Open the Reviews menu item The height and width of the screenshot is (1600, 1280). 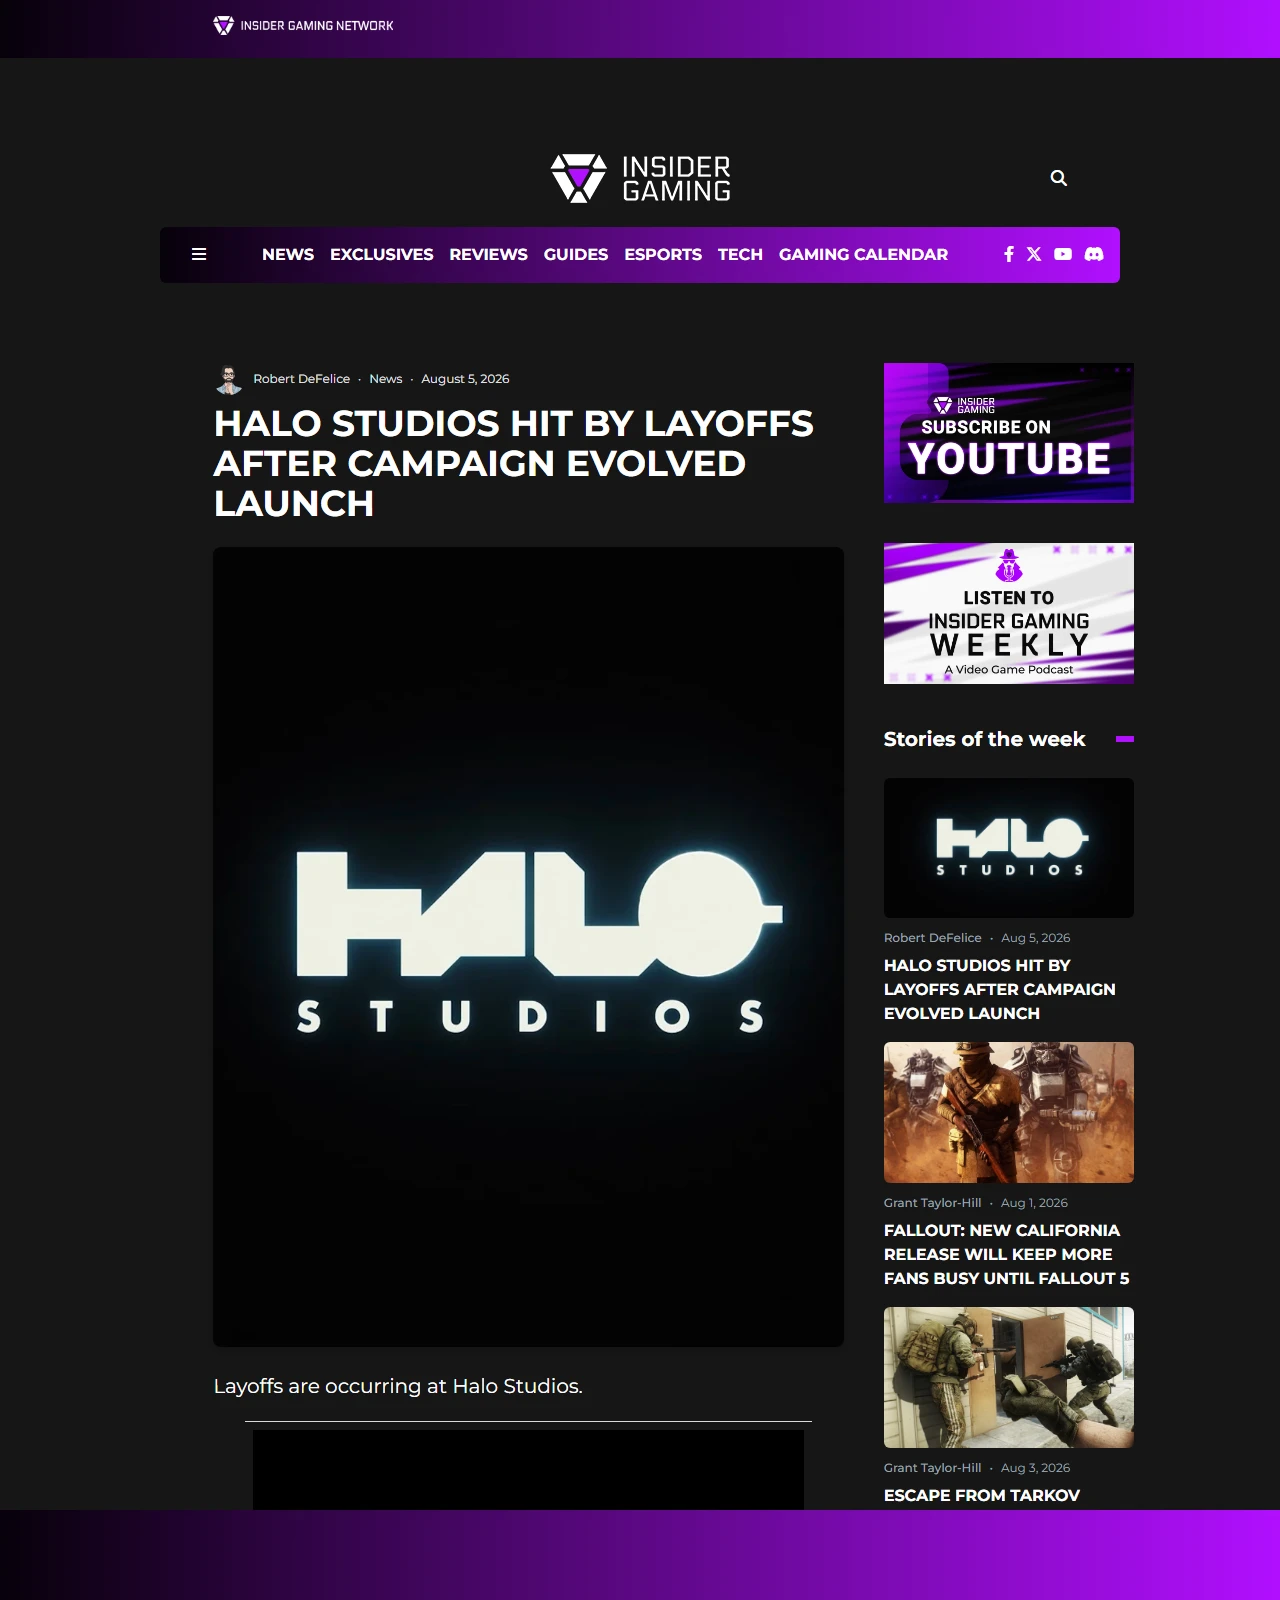coord(488,254)
